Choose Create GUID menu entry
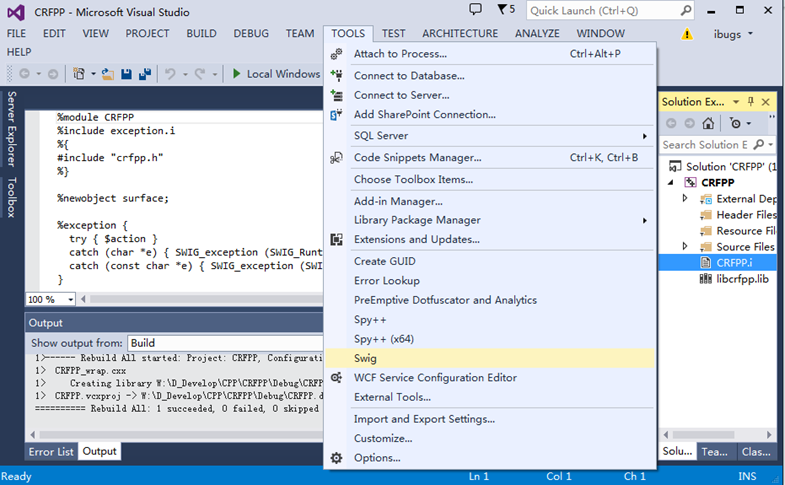 tap(490, 261)
